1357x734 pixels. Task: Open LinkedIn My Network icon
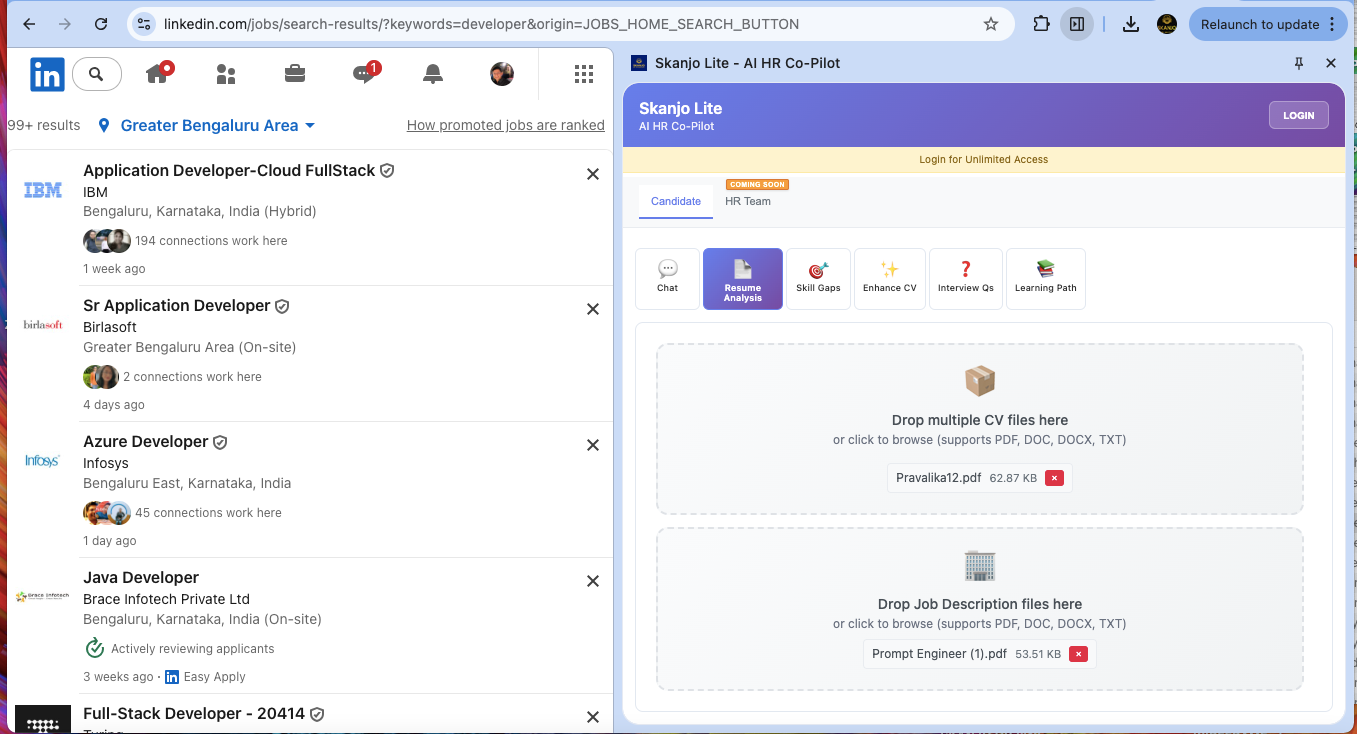(x=226, y=74)
